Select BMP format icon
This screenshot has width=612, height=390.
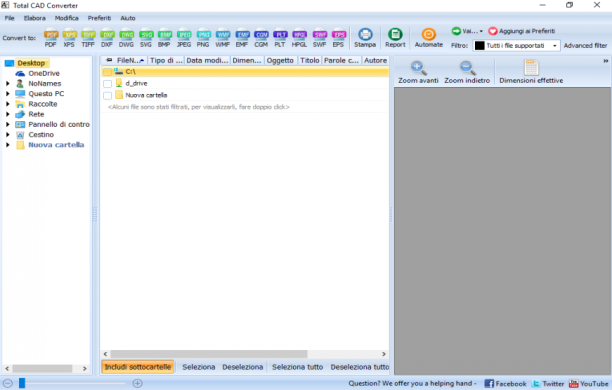164,38
